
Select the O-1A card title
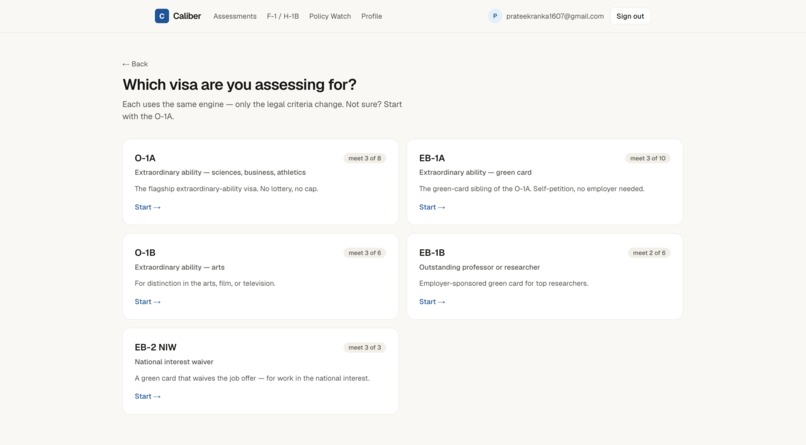tap(145, 158)
